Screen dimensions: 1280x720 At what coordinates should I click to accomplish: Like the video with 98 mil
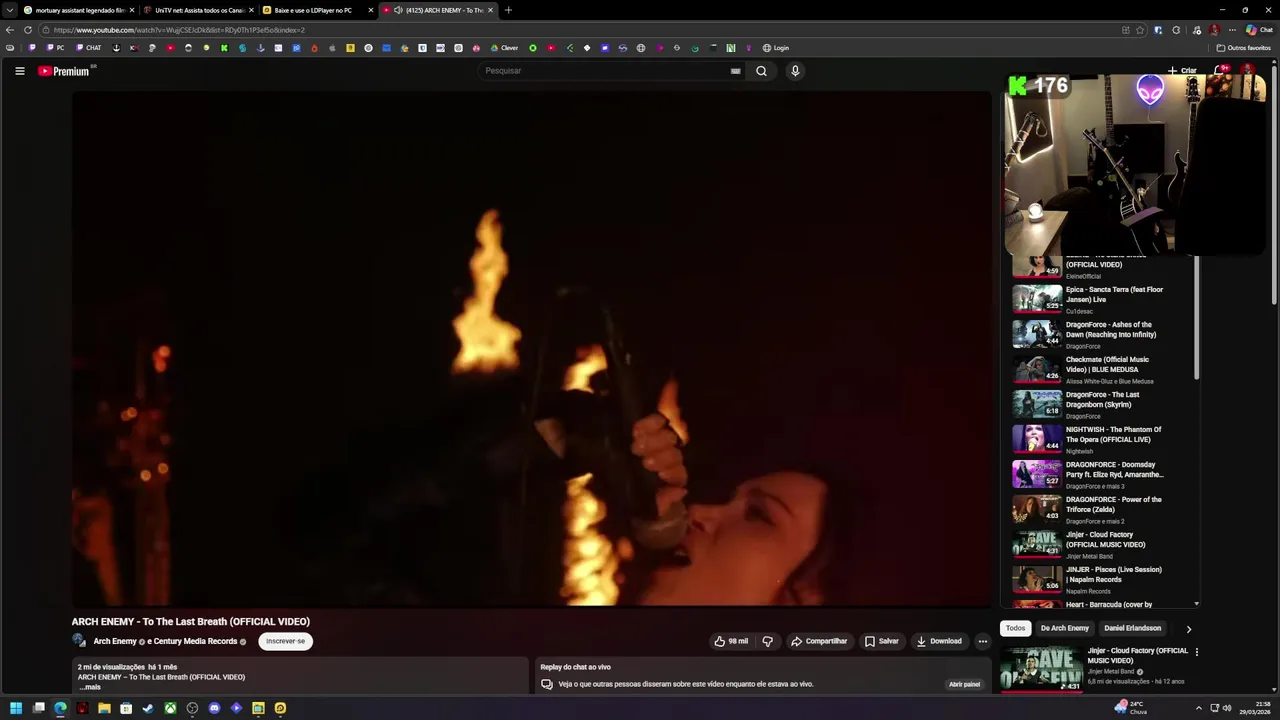pyautogui.click(x=731, y=641)
